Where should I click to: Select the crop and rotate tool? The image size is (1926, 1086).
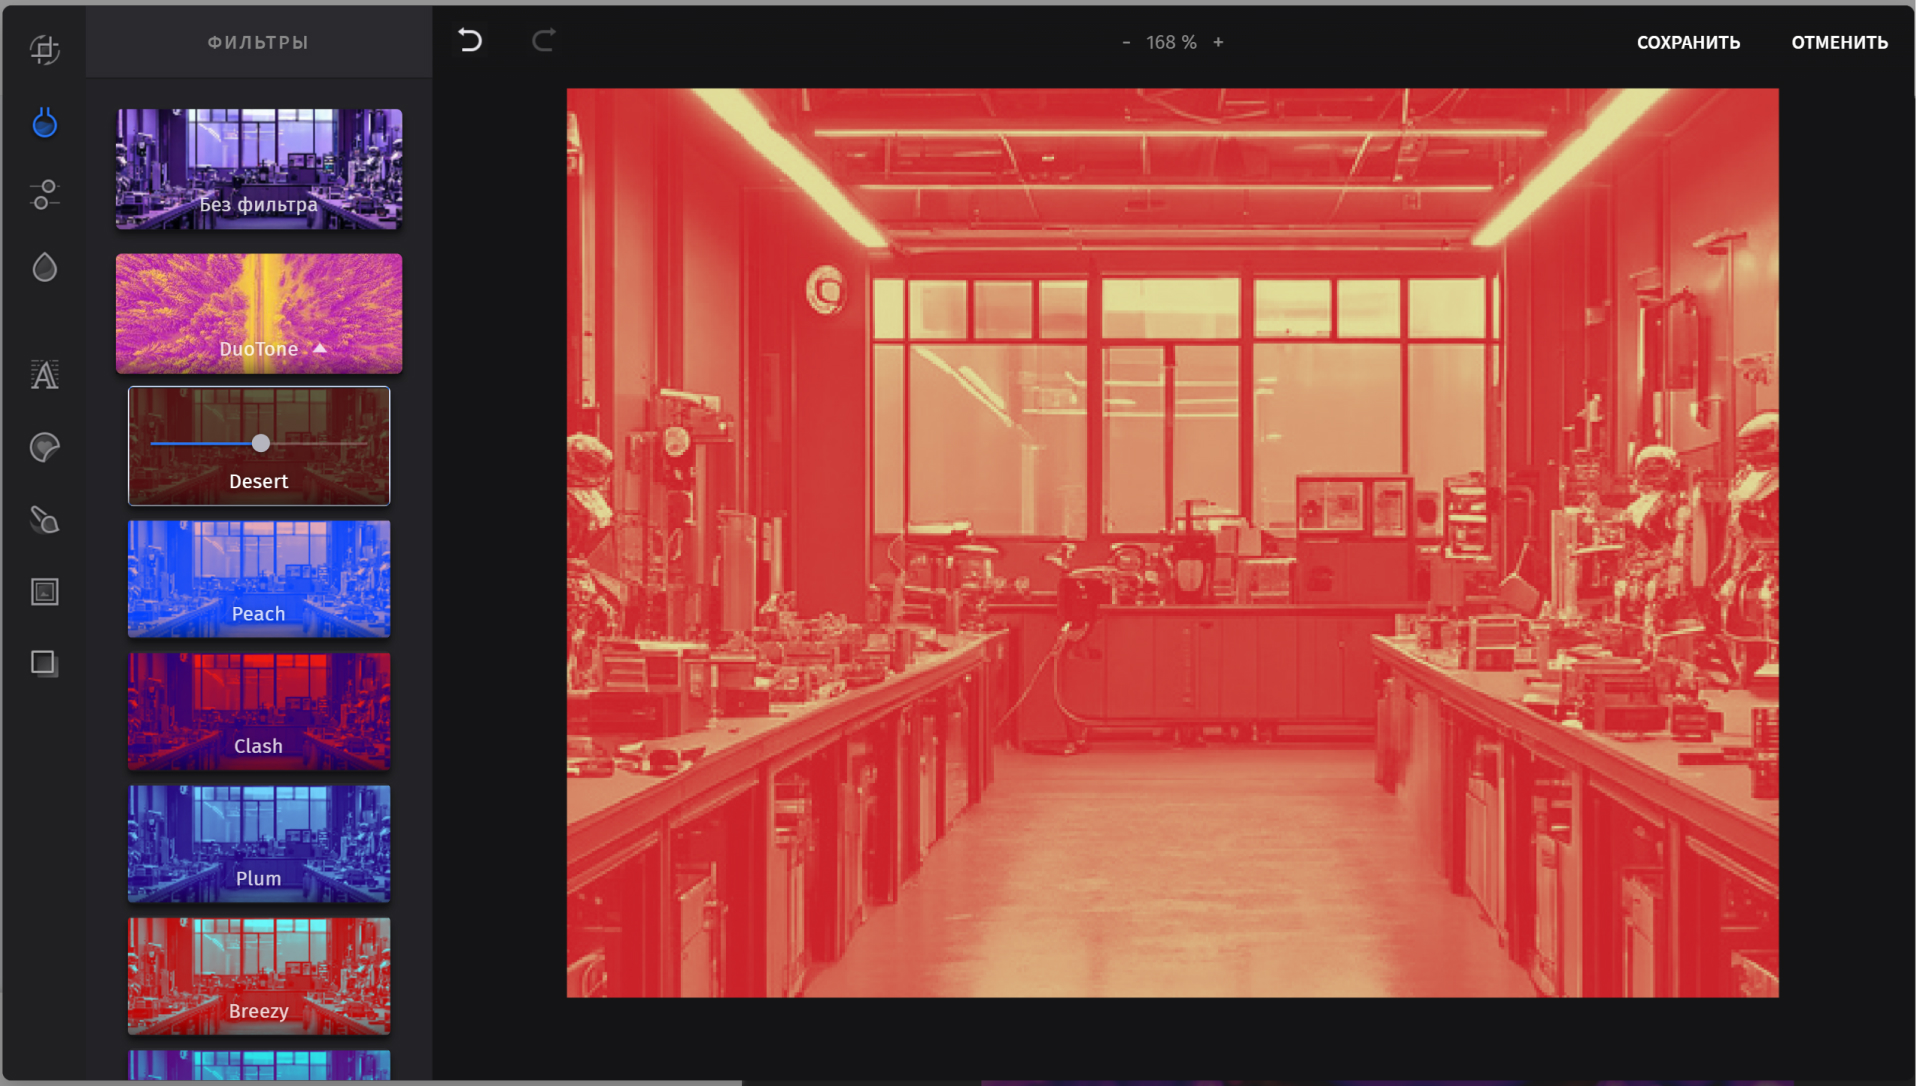tap(44, 49)
